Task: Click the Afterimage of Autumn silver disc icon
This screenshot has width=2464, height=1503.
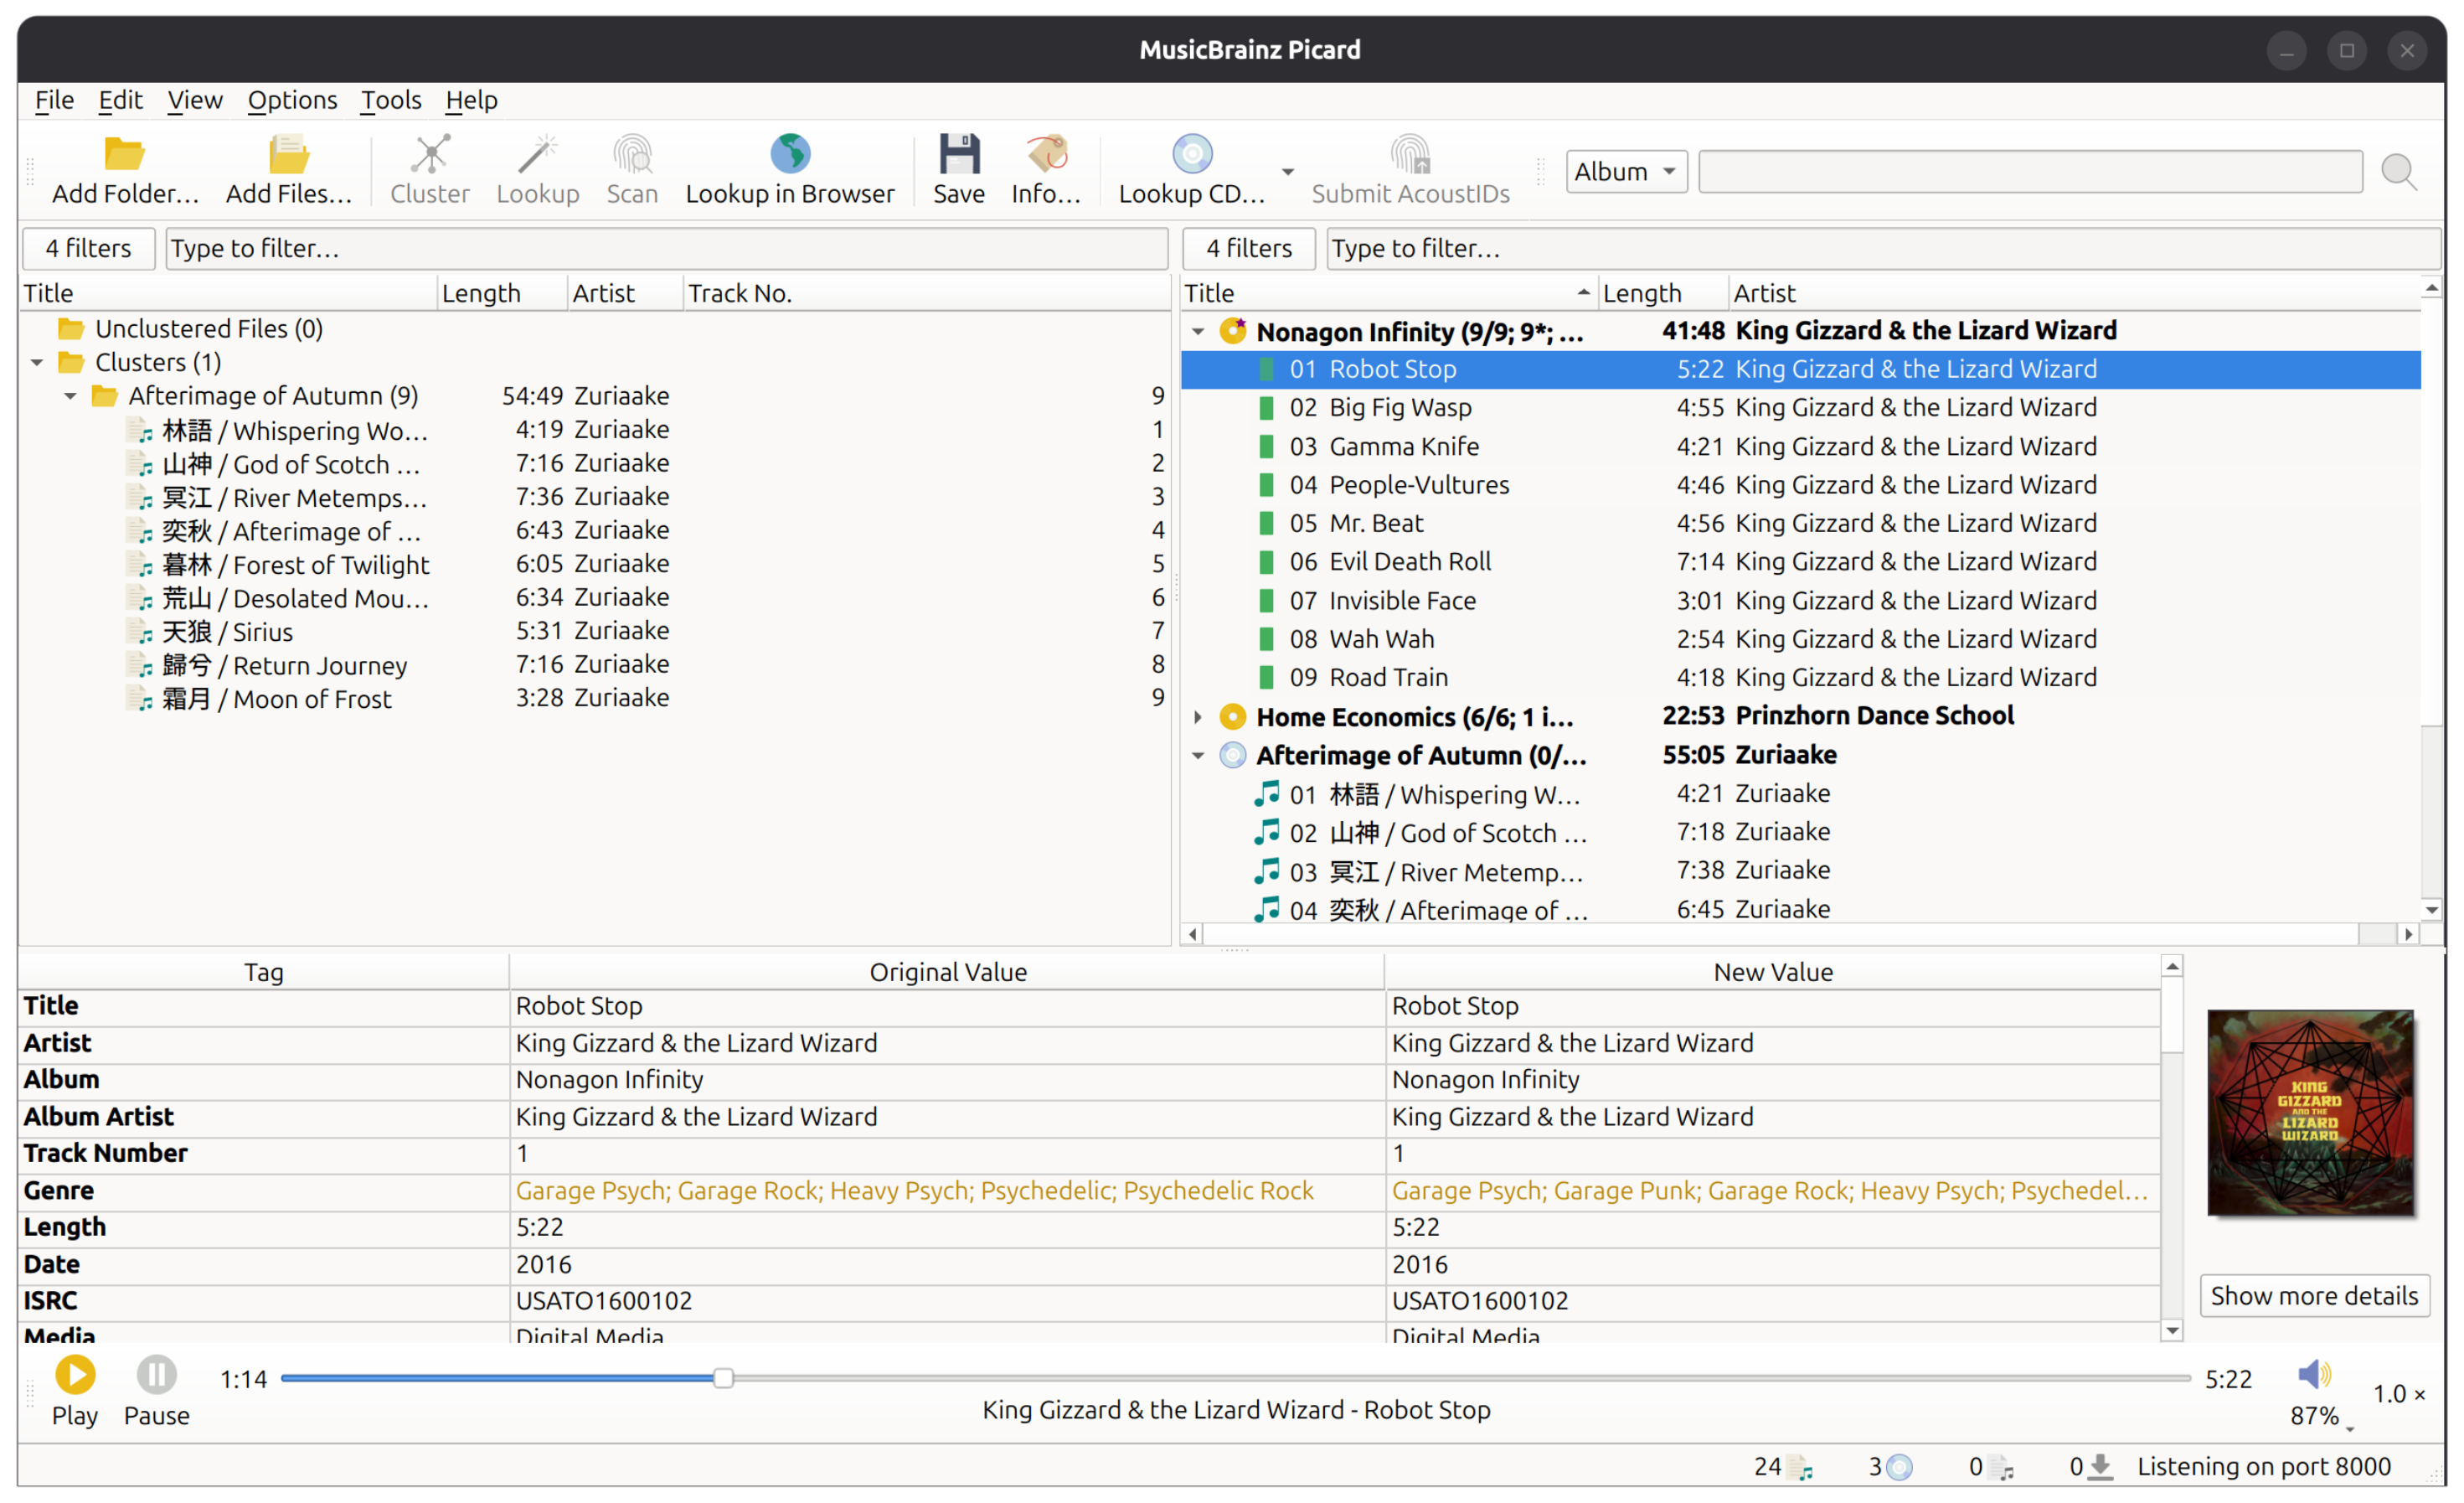Action: click(1233, 755)
